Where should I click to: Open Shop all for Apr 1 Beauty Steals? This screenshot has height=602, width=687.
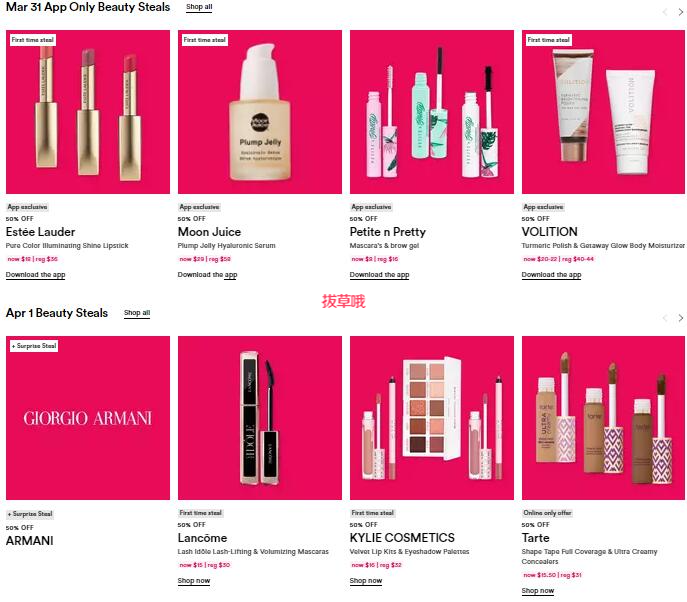(x=137, y=313)
